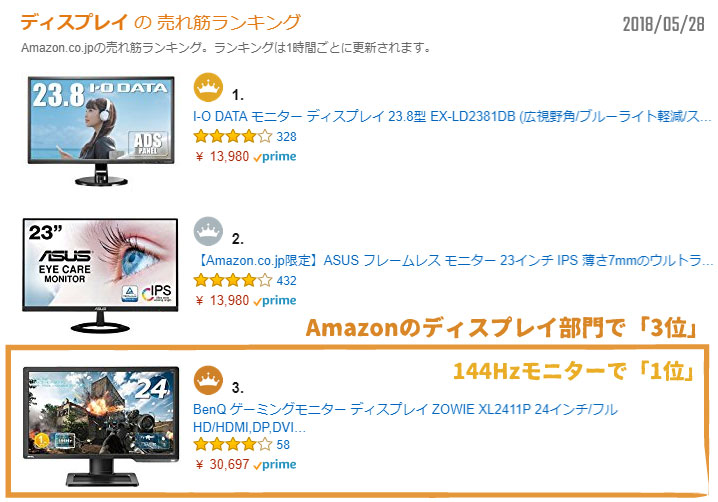
Task: Click the I-O DATA 23.8 monitor thumbnail
Action: pyautogui.click(x=101, y=131)
